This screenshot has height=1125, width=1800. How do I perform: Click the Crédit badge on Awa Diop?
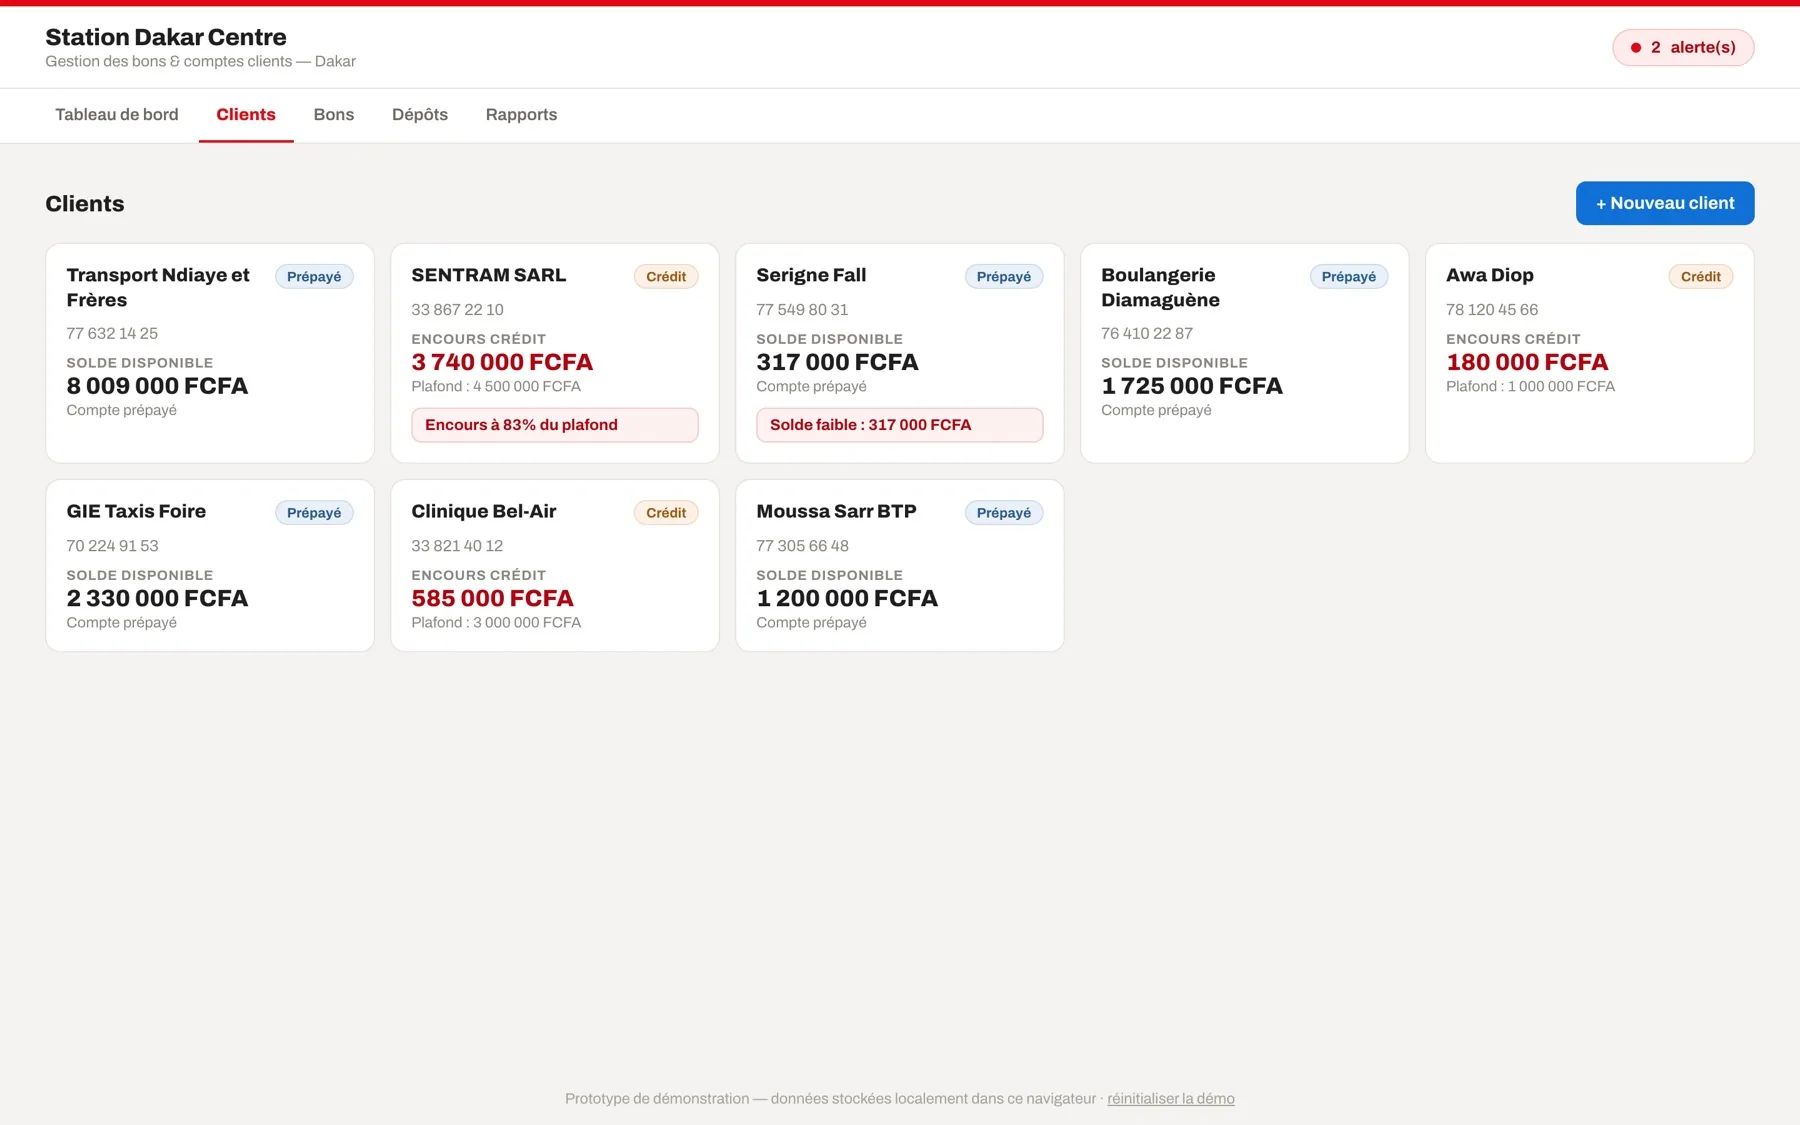pos(1700,277)
